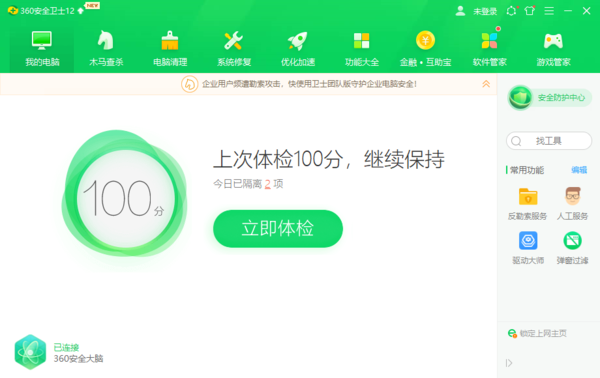Click the 360安全卫士12 logo title
600x378 pixels.
(41, 11)
